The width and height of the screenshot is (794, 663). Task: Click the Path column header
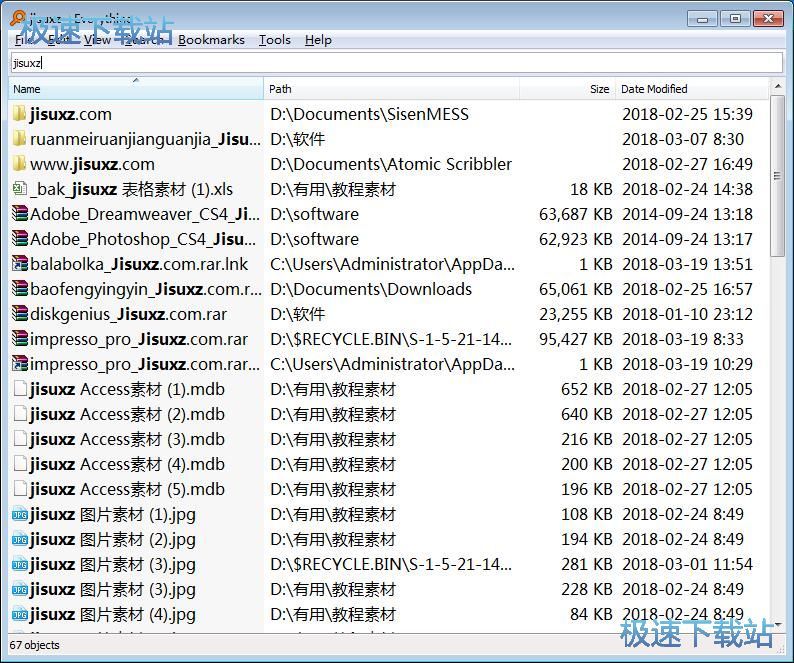pyautogui.click(x=390, y=89)
